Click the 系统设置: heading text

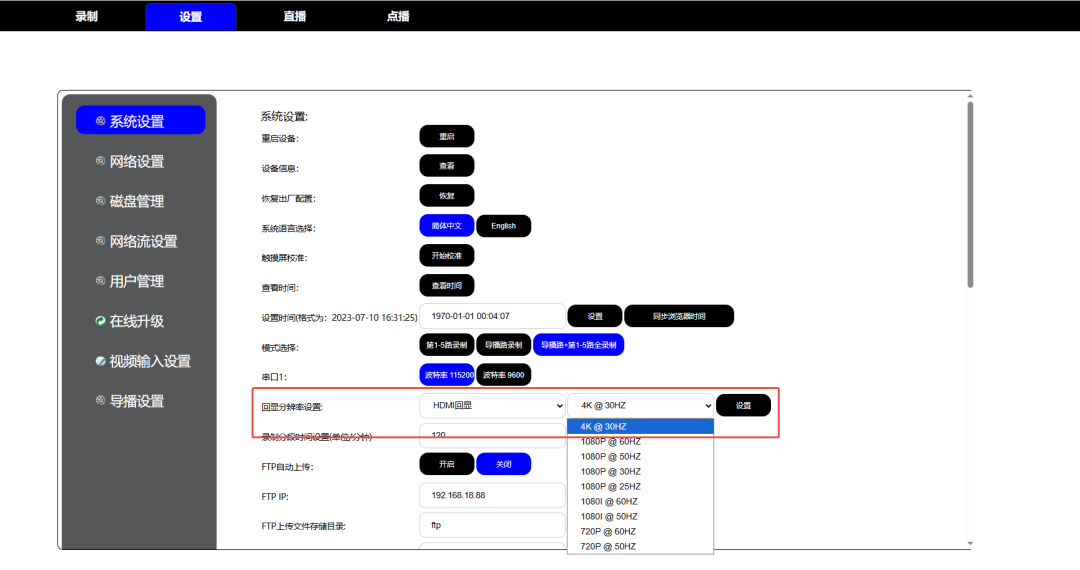(x=284, y=116)
